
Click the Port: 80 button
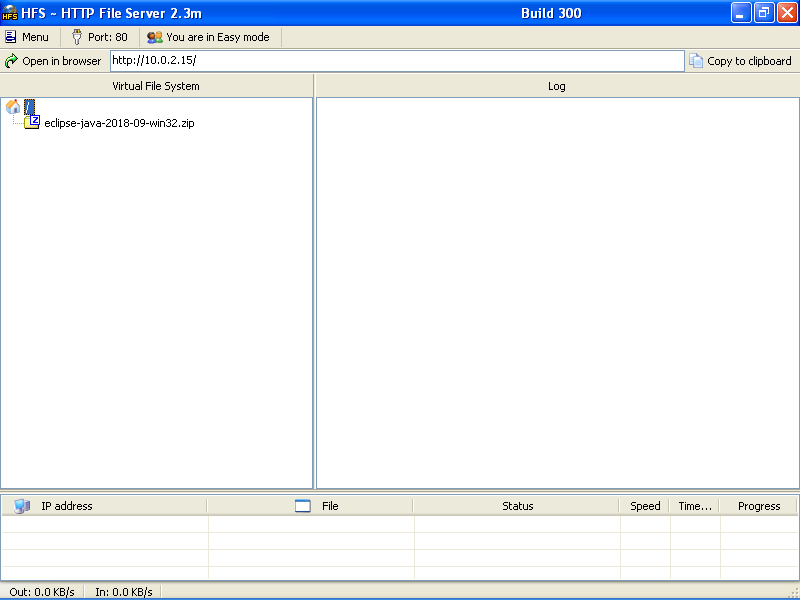tap(99, 37)
